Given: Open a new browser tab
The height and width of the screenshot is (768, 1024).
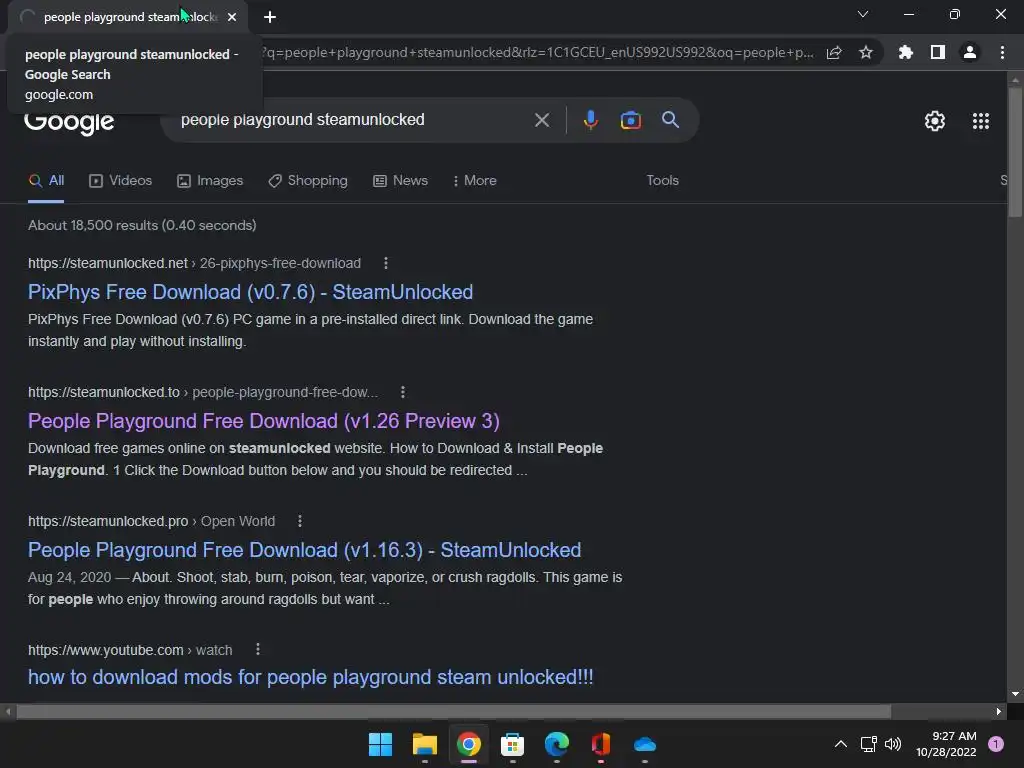Looking at the screenshot, I should coord(270,17).
